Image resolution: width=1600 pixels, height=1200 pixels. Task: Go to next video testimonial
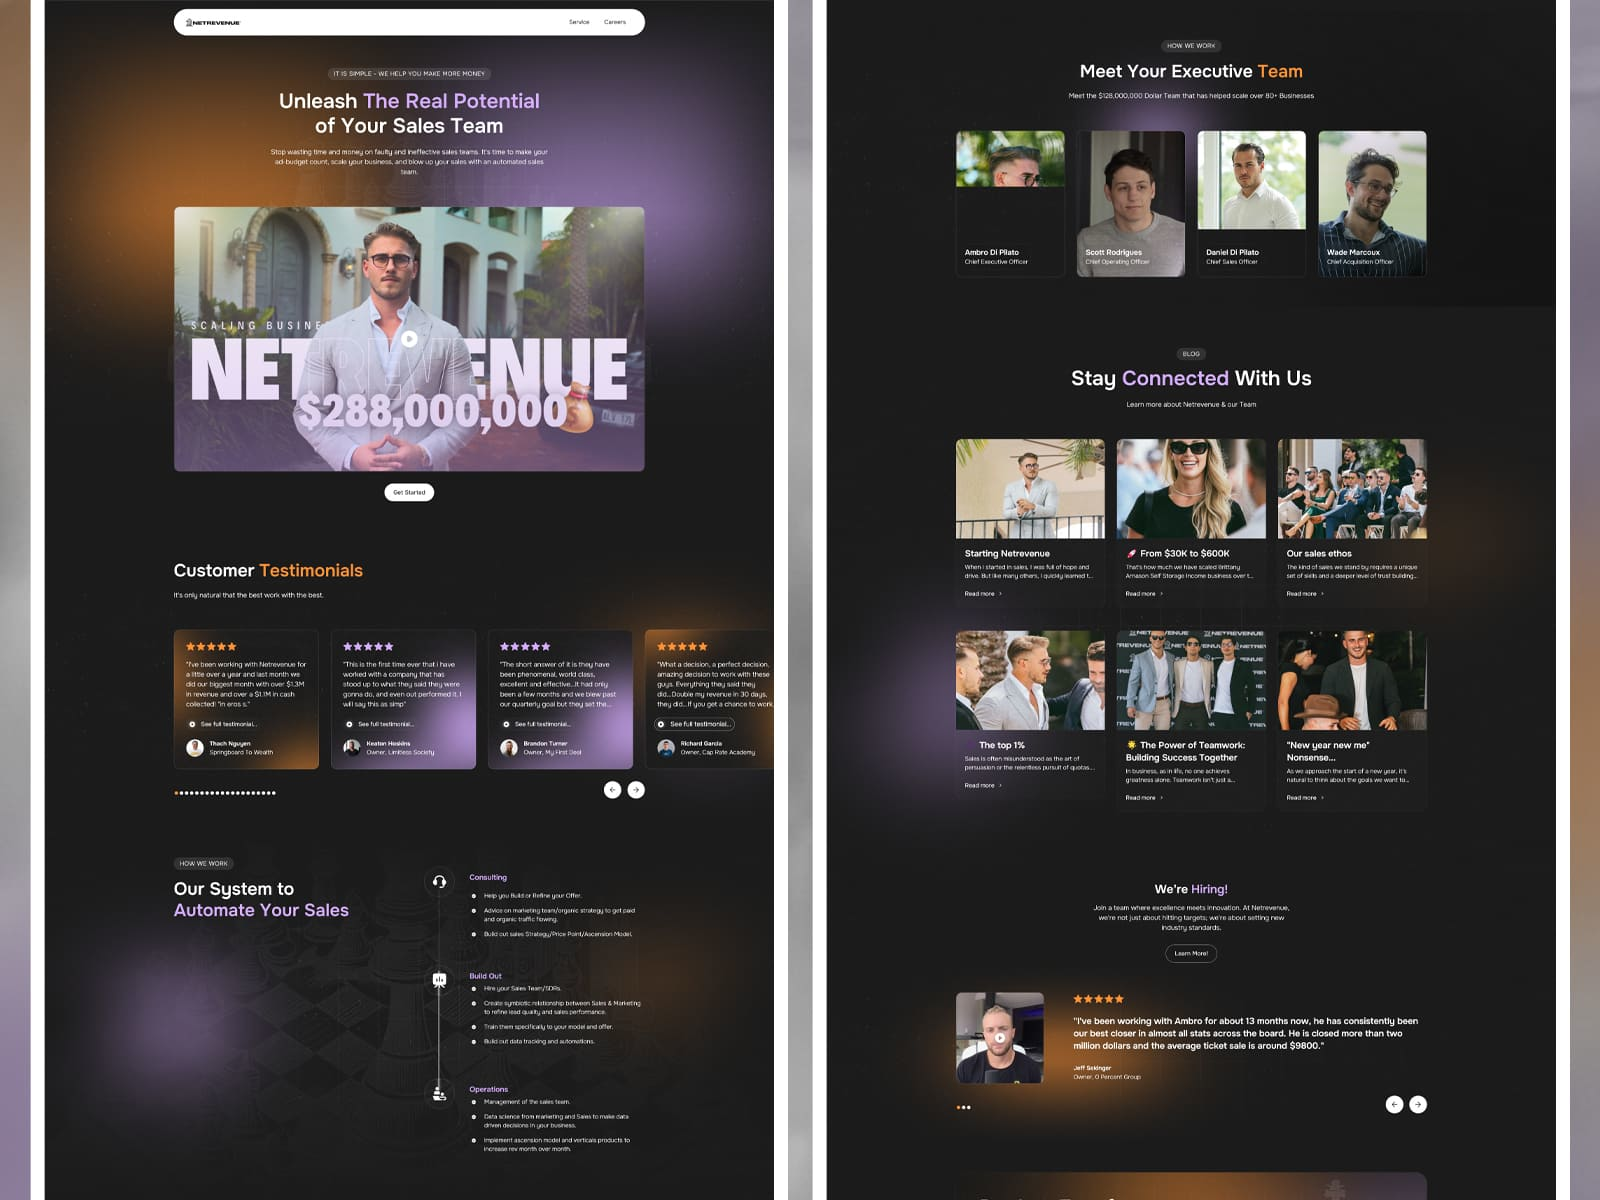point(1418,1104)
